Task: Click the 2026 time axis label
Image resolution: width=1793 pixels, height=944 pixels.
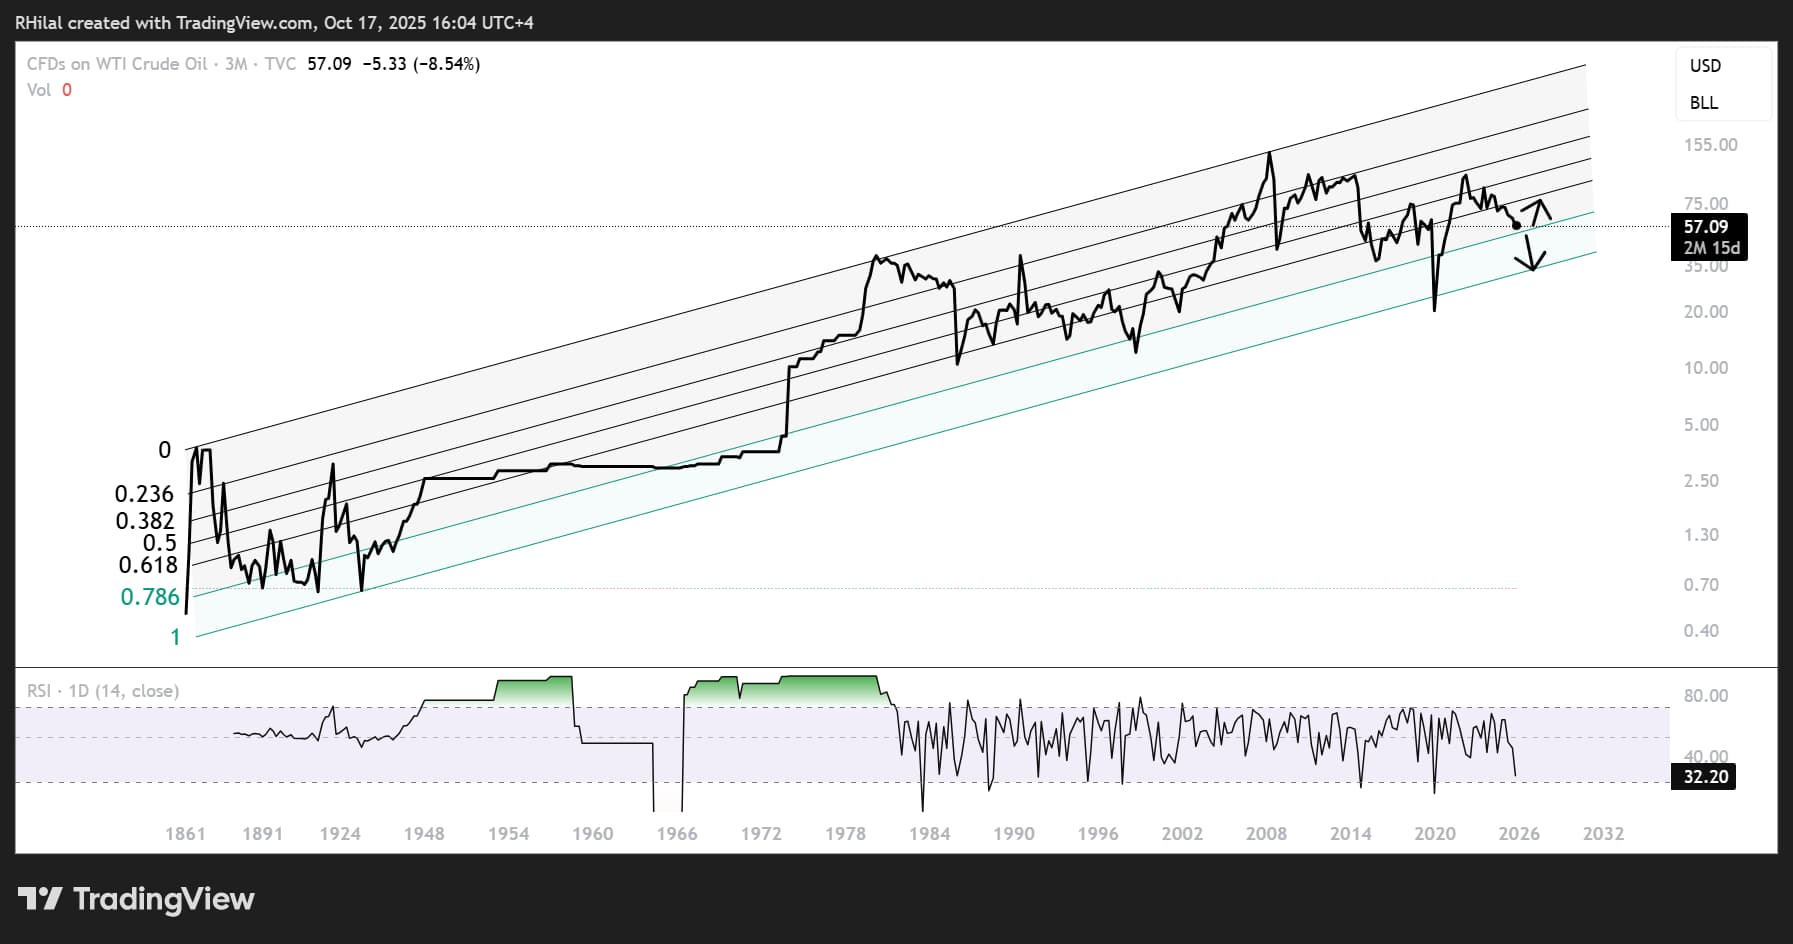Action: pyautogui.click(x=1519, y=834)
